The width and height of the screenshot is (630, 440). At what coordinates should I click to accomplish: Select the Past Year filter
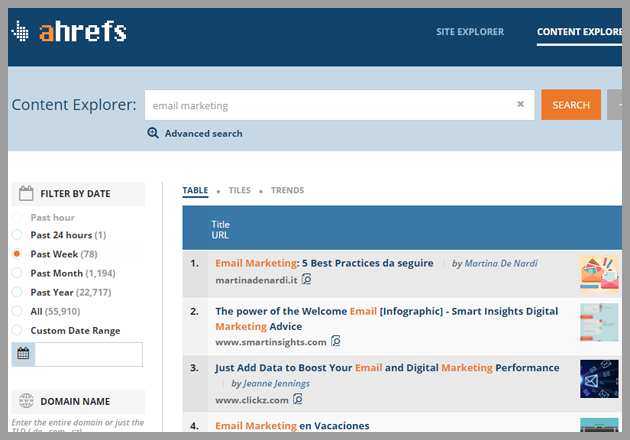click(x=17, y=292)
